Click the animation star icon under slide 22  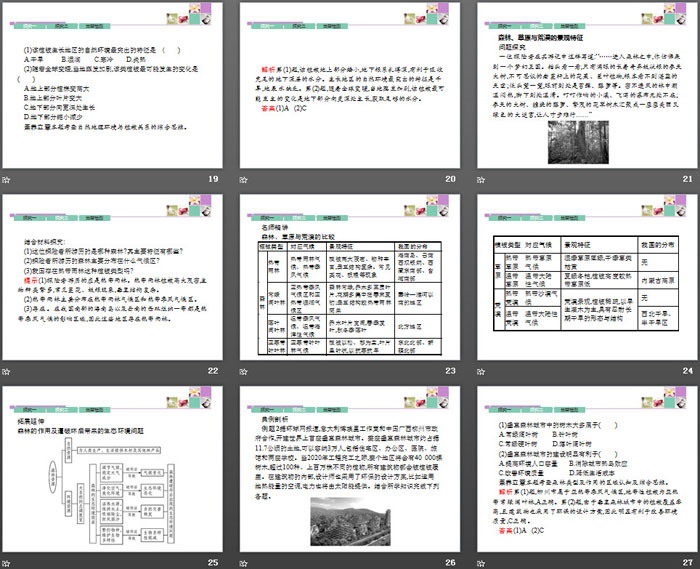(x=8, y=371)
